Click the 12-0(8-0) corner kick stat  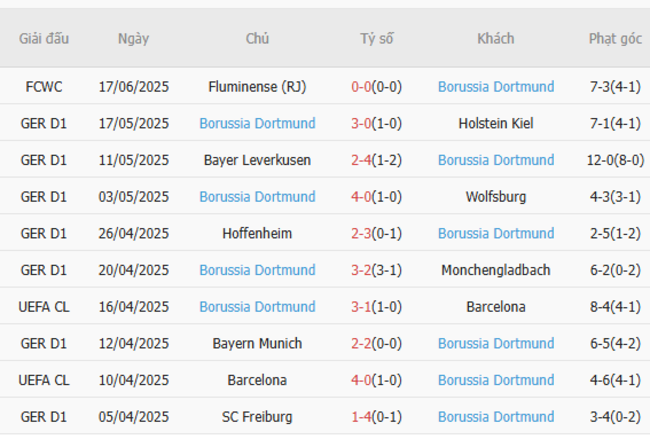pos(615,160)
